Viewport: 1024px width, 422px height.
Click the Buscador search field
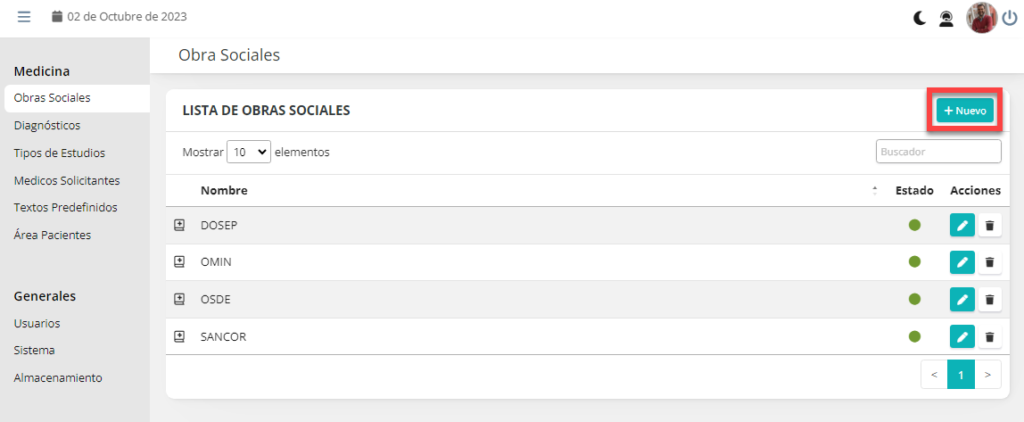(938, 152)
